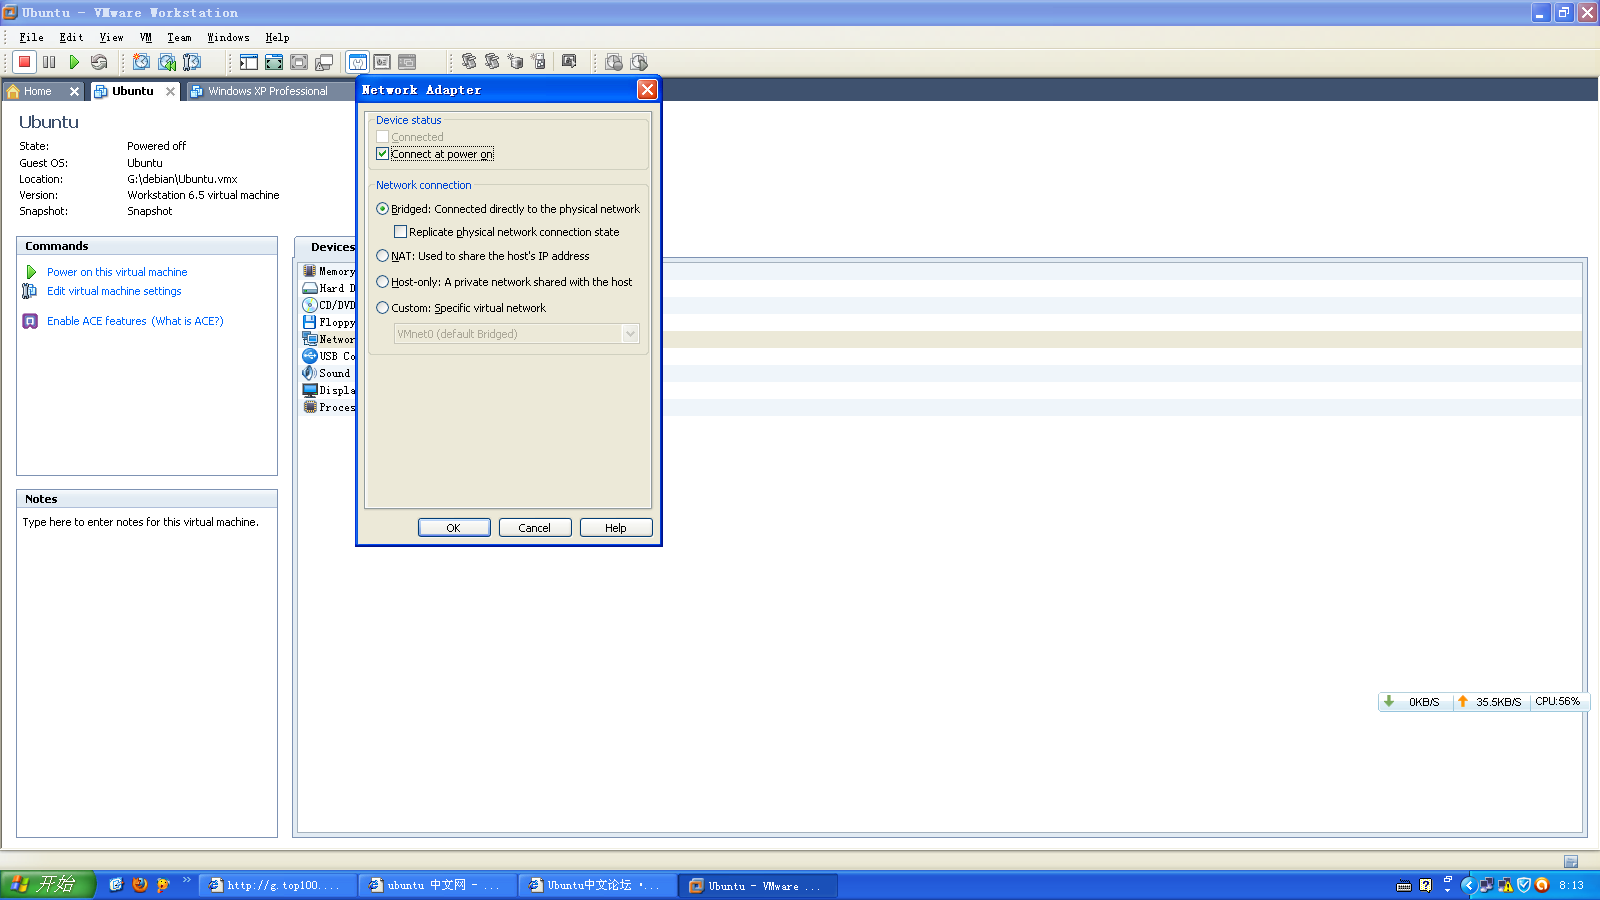Click the Enable ACE features icon
The height and width of the screenshot is (900, 1600).
pyautogui.click(x=30, y=321)
